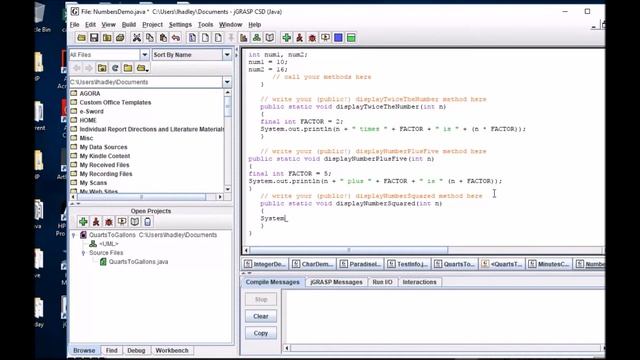Screen dimensions: 640x360
Task: Click the Generate CSD icon
Action: (192, 38)
